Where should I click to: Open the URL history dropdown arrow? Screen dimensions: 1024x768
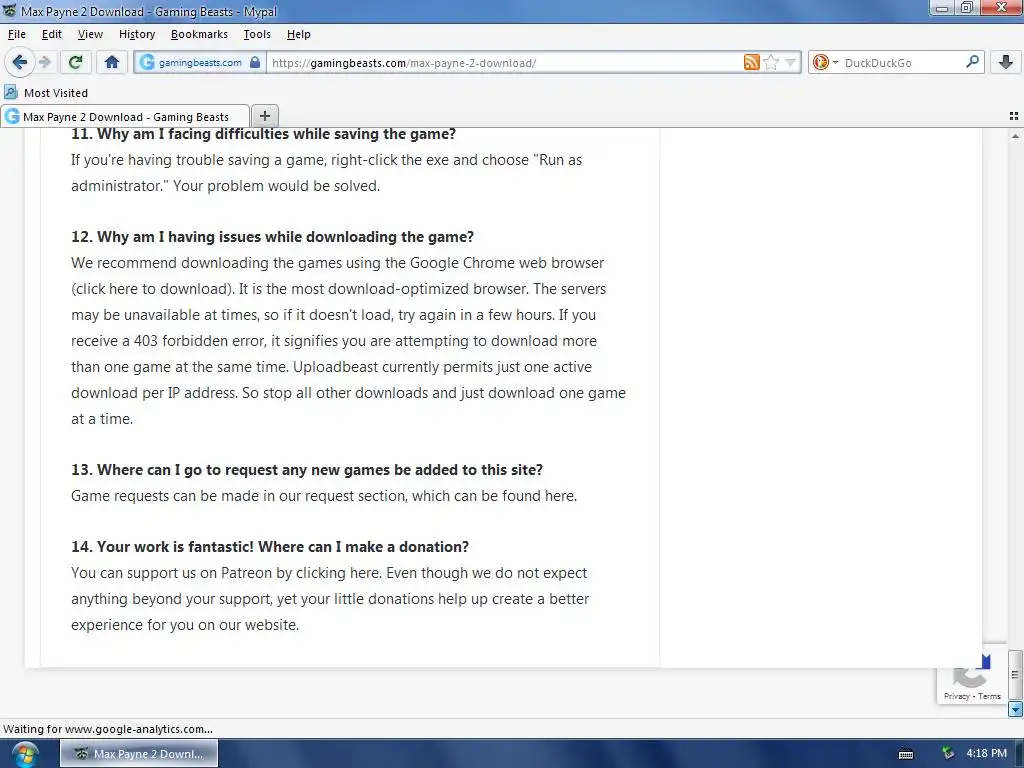[790, 63]
